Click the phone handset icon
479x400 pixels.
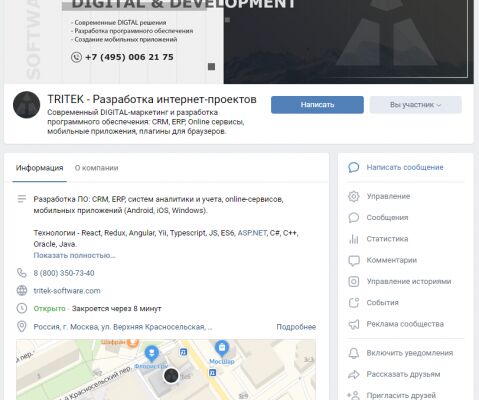coord(22,273)
